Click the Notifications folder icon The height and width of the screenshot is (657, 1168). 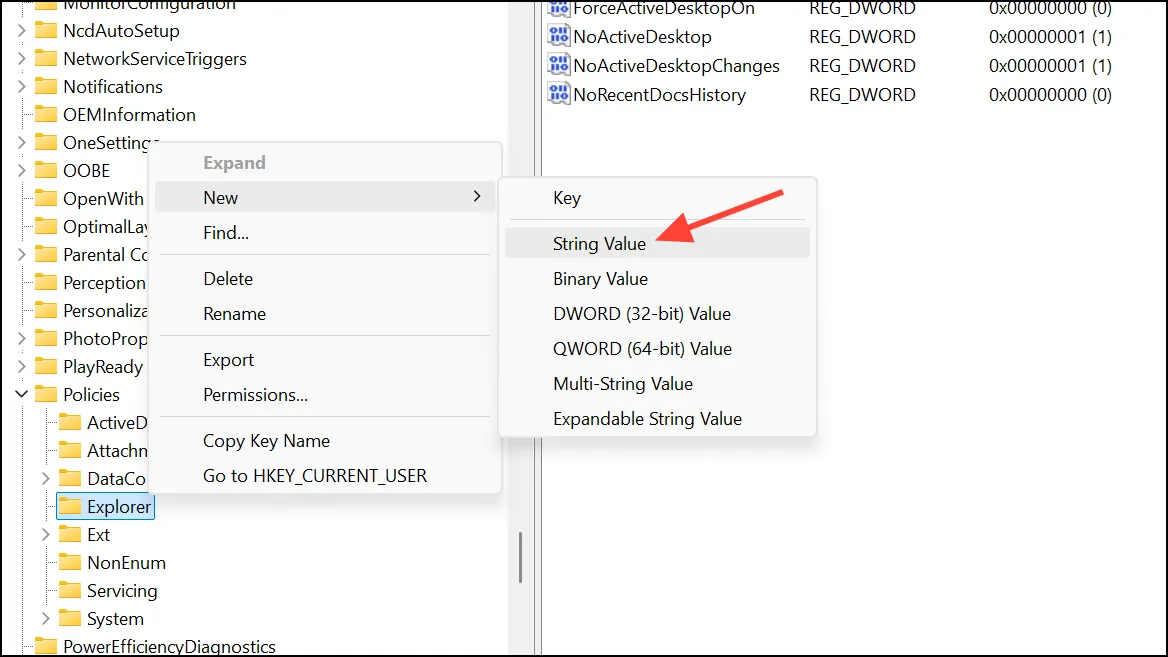[x=46, y=86]
